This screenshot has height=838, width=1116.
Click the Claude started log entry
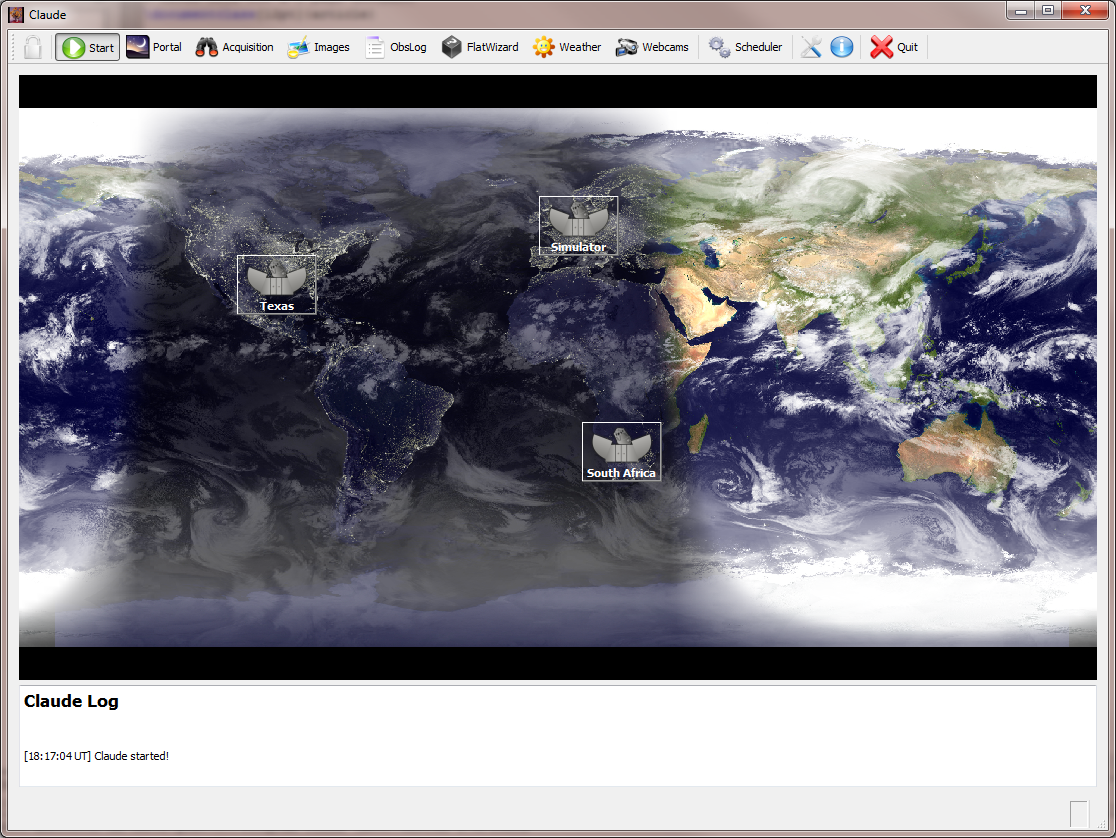tap(96, 756)
